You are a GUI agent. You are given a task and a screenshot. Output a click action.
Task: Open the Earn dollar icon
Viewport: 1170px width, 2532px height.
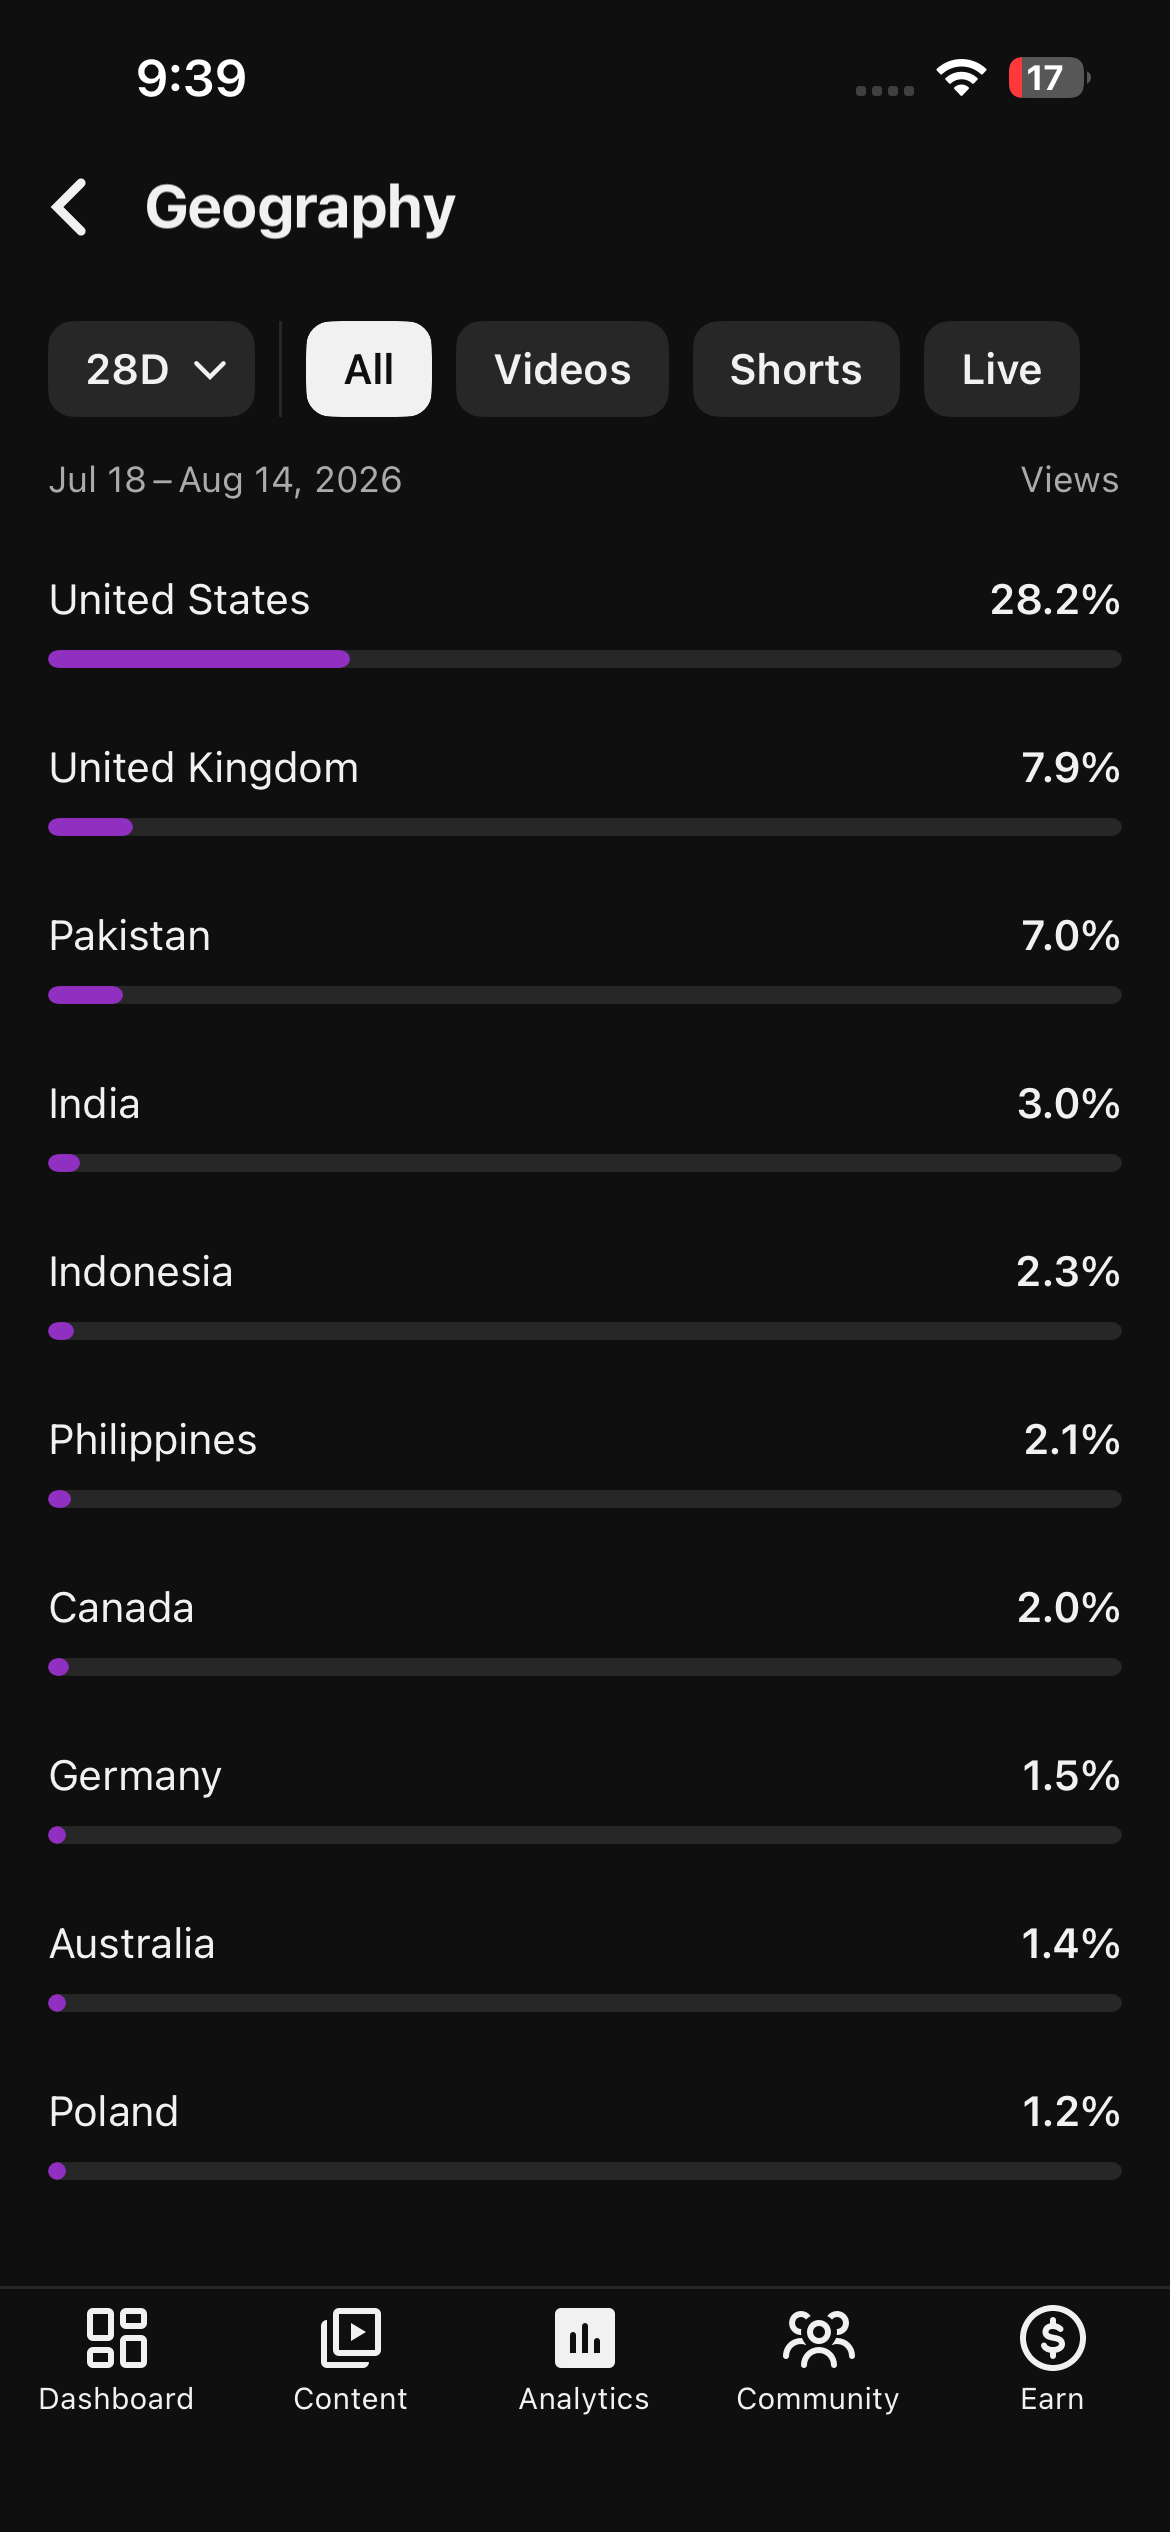tap(1053, 2338)
